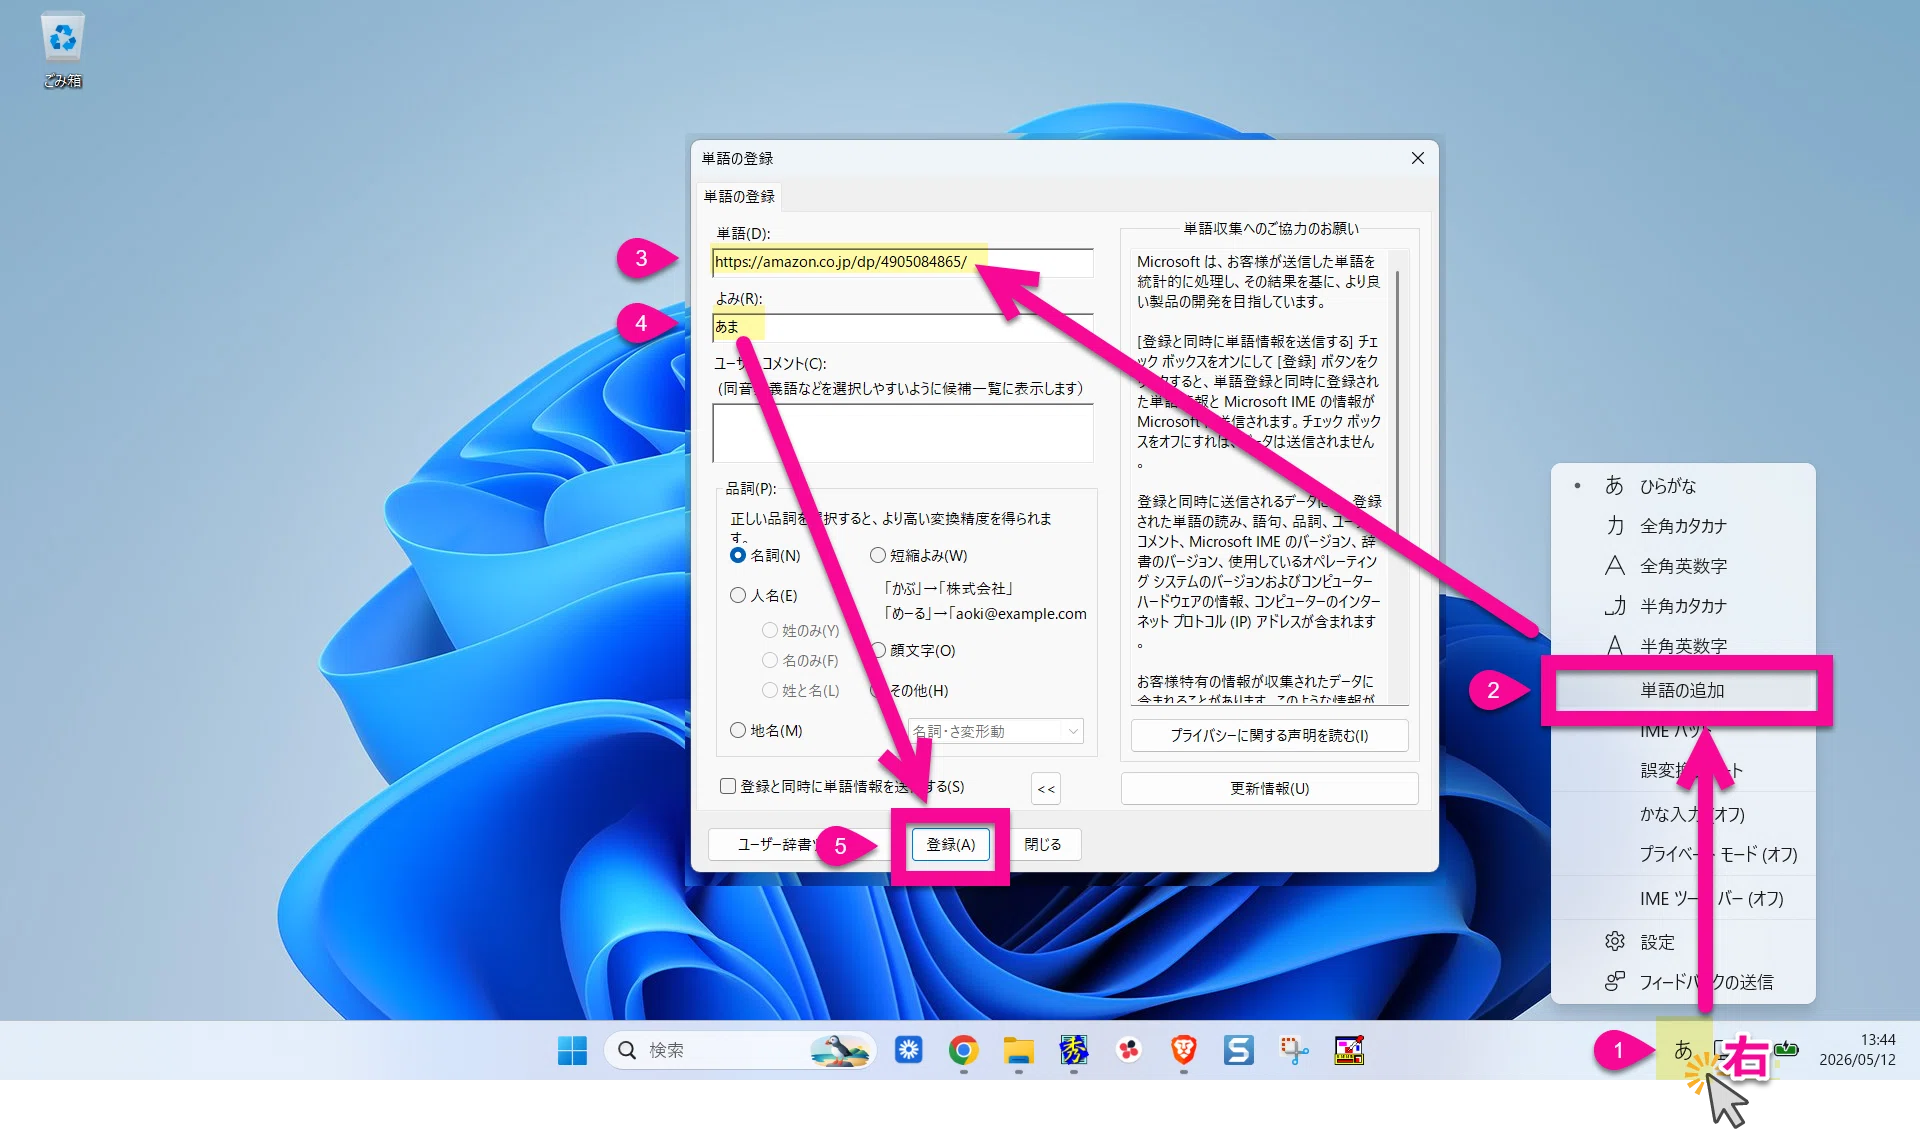1920x1129 pixels.
Task: Click the battery icon in the system tray
Action: click(x=1787, y=1049)
